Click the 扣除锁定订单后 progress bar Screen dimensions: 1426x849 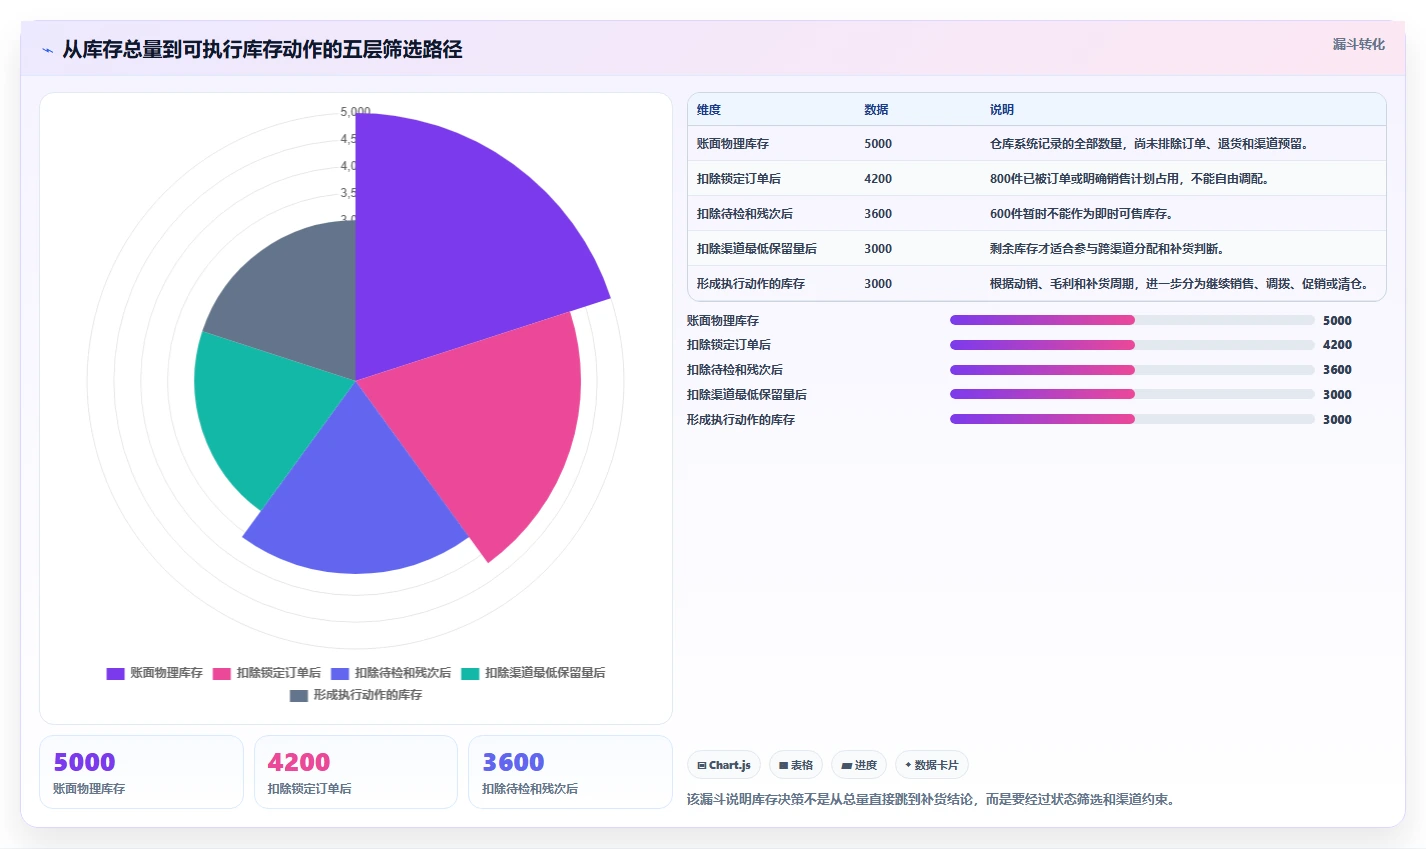tap(1132, 345)
